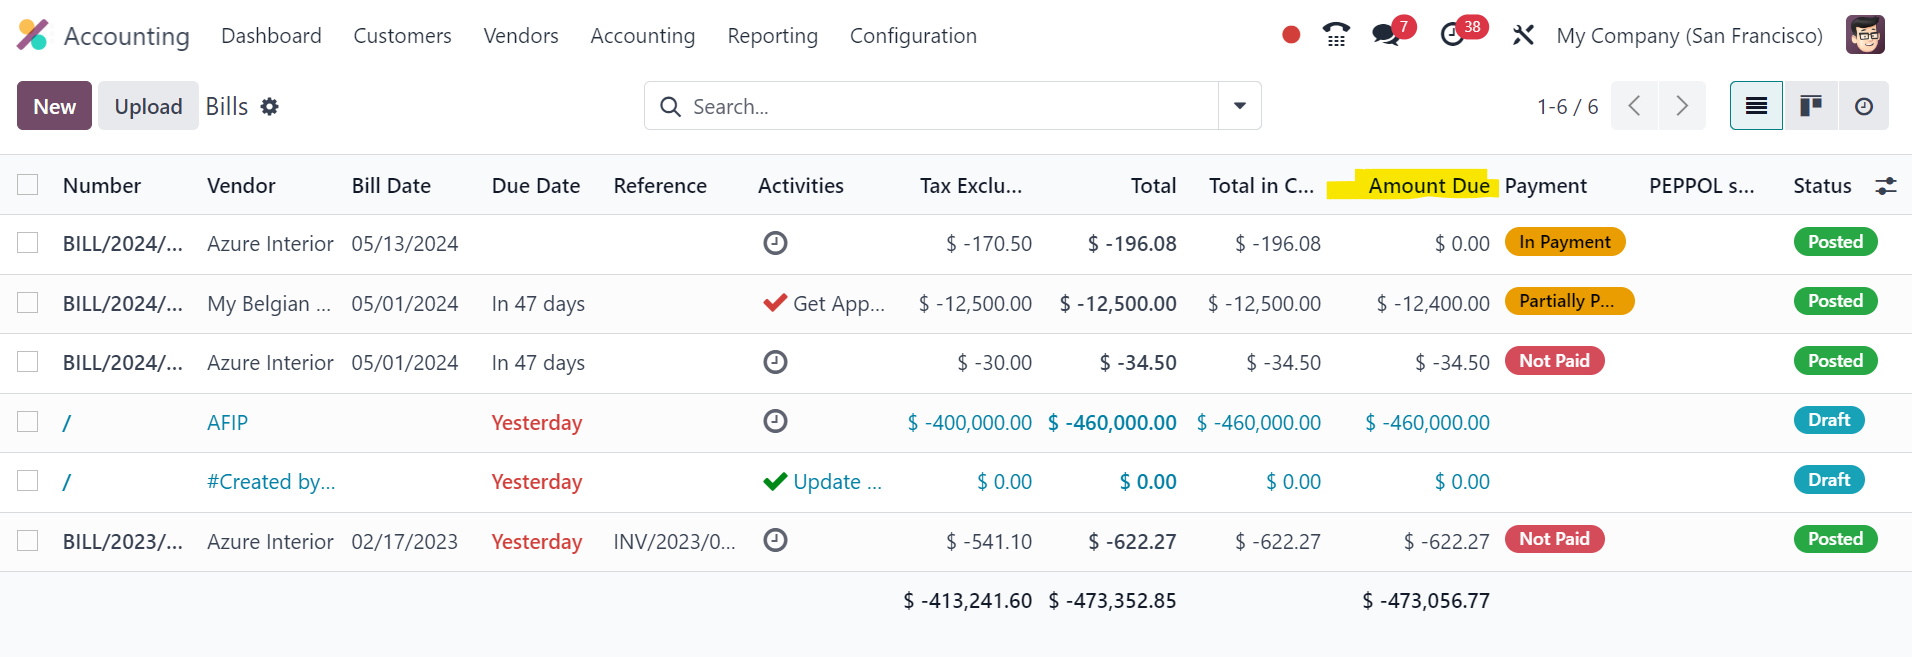Sort by the Number column header
Screen dimensions: 1912x657
pyautogui.click(x=102, y=186)
